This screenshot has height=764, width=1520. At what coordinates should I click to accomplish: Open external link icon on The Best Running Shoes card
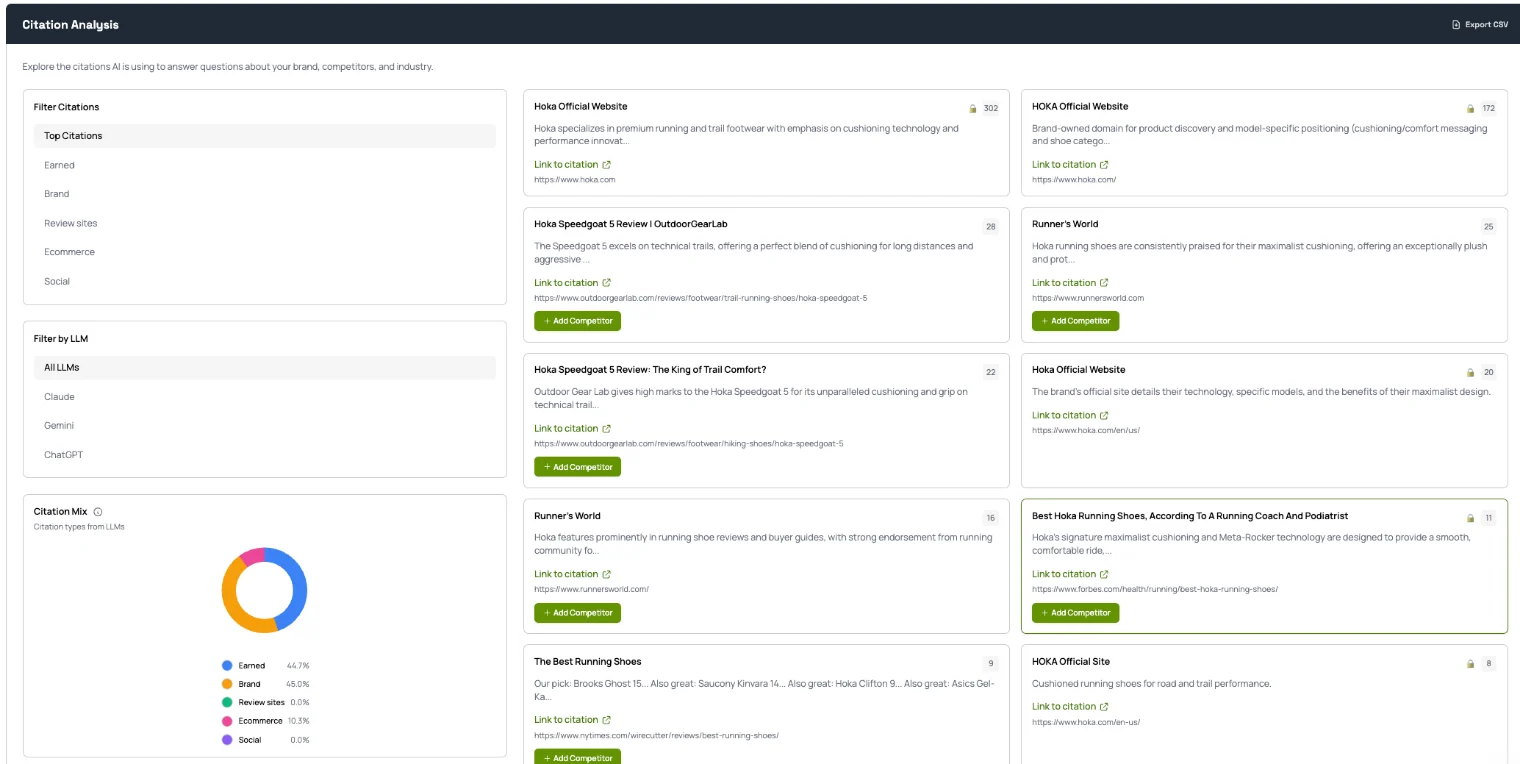click(606, 720)
